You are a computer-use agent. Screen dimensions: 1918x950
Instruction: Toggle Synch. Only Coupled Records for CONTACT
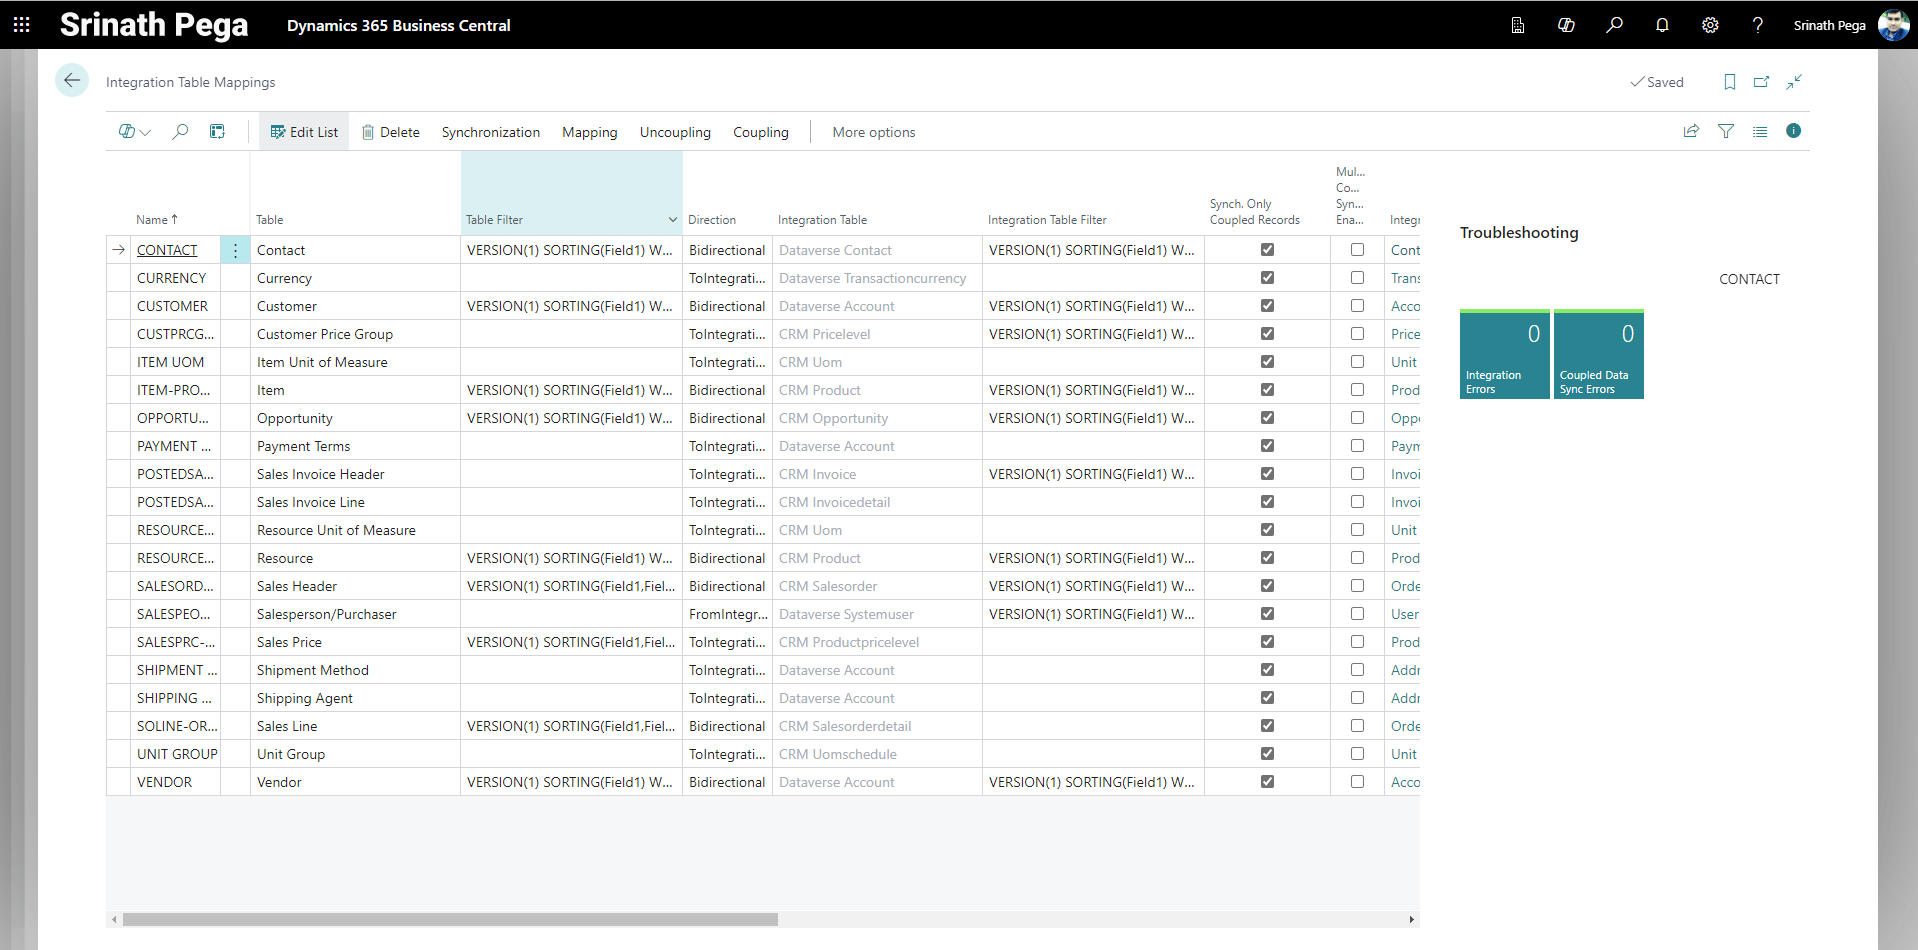(x=1267, y=250)
